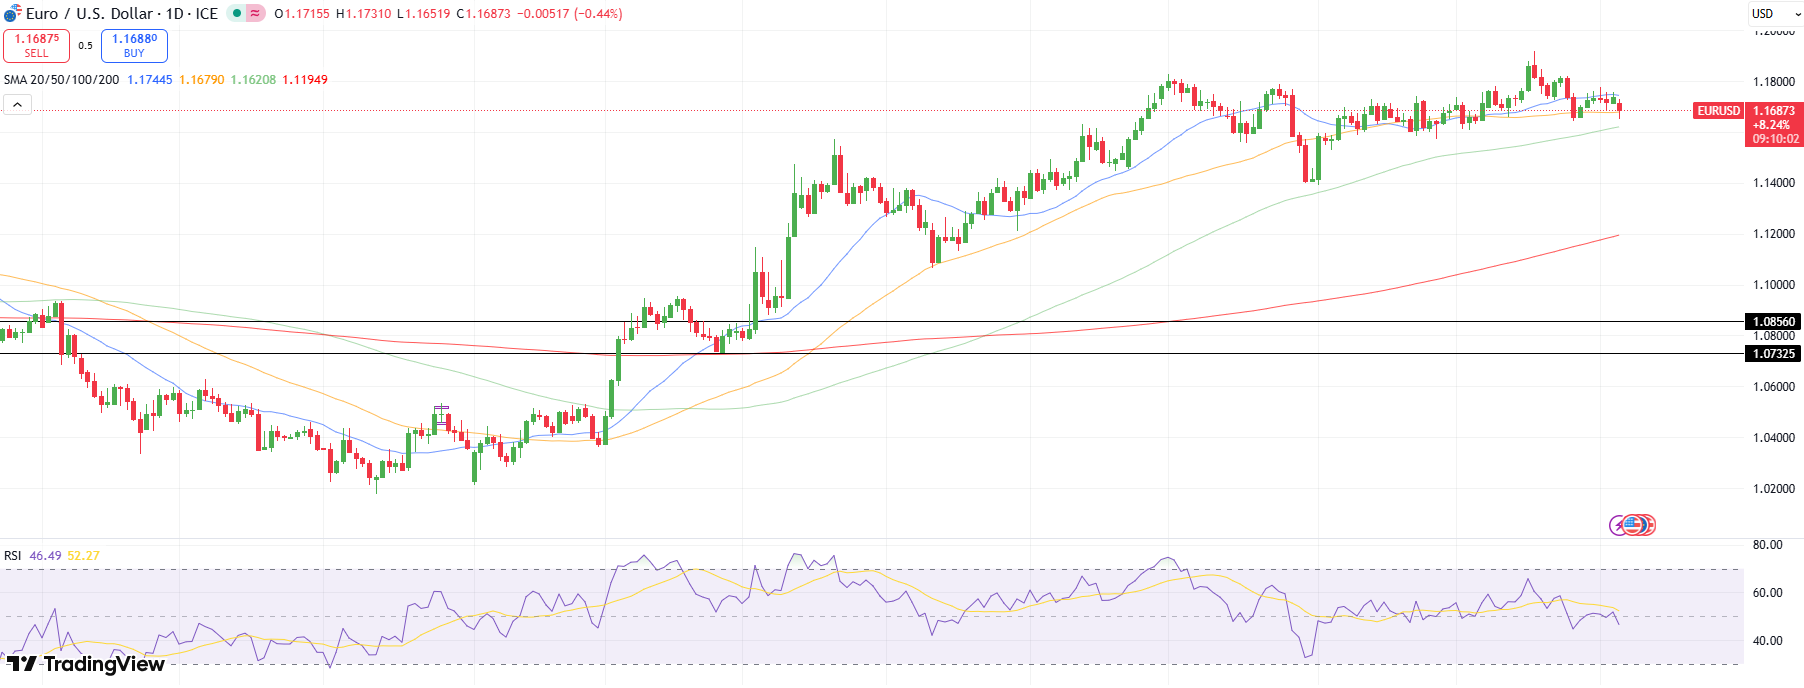Select the RSI indicator legend
Viewport: 1804px width, 688px height.
(13, 556)
